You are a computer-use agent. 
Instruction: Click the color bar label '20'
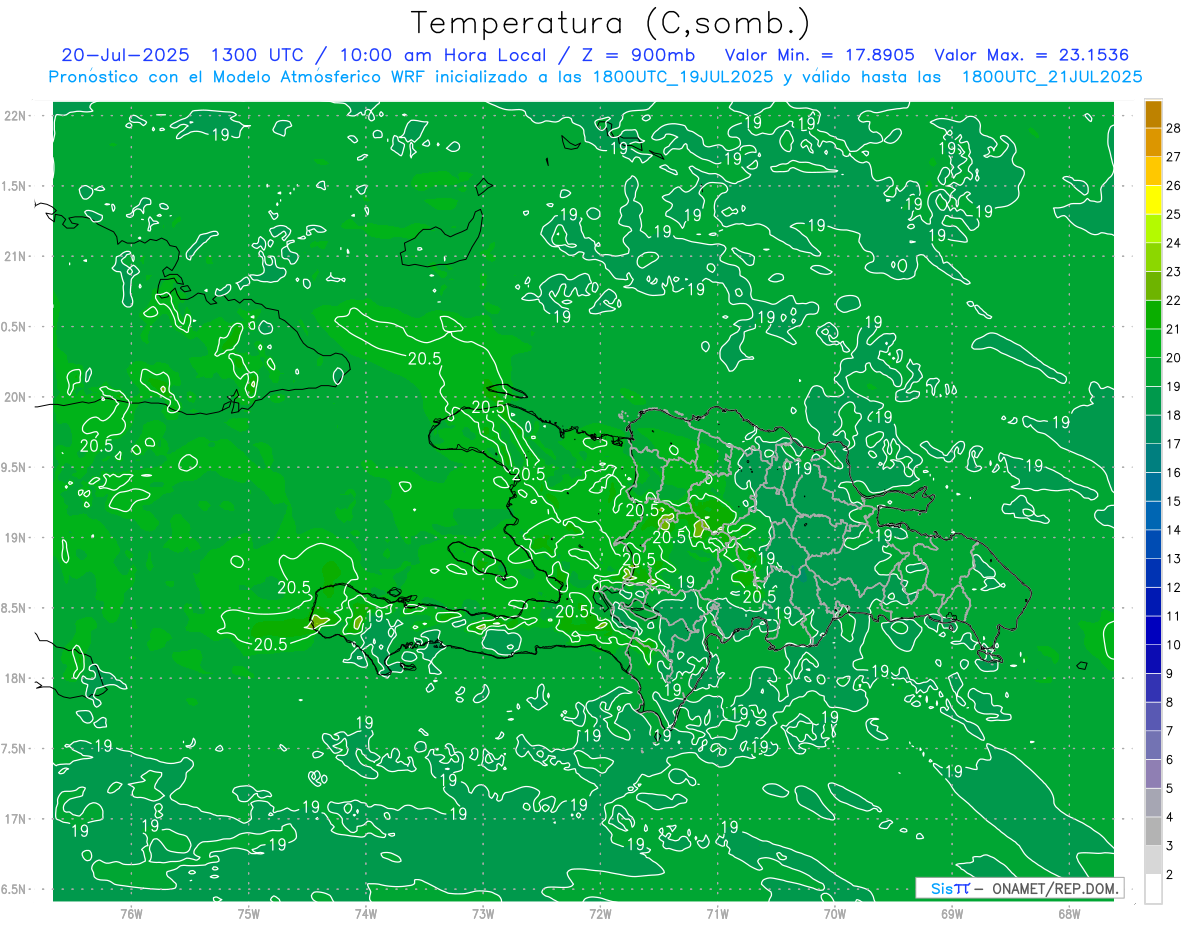point(1174,358)
